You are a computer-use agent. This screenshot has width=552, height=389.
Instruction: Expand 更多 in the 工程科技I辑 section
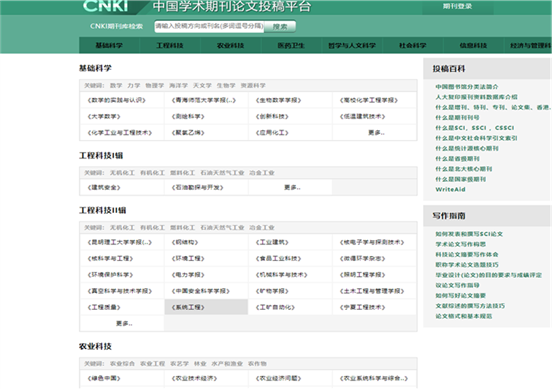pyautogui.click(x=292, y=188)
